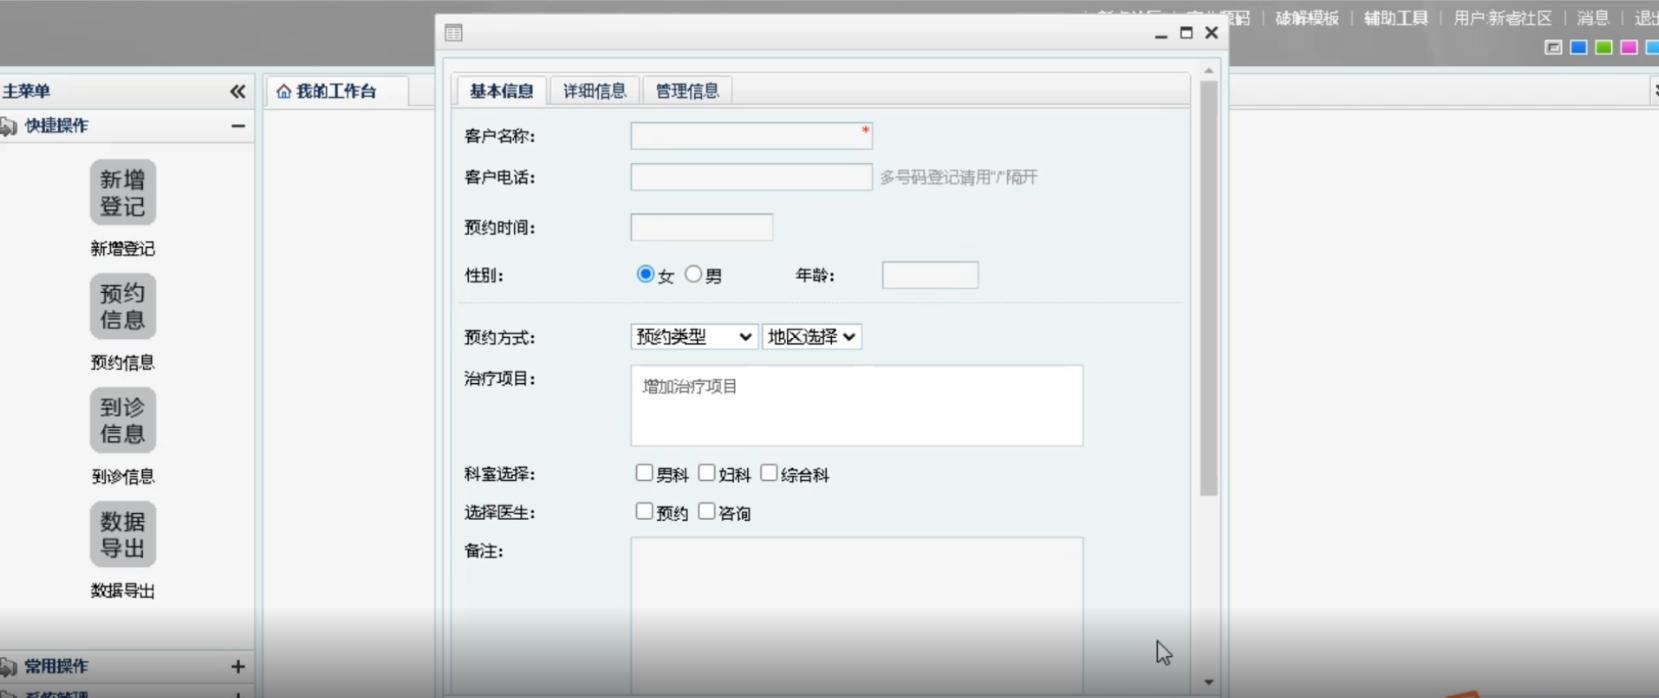Click the 客户电话 input field
The width and height of the screenshot is (1659, 698).
(752, 177)
